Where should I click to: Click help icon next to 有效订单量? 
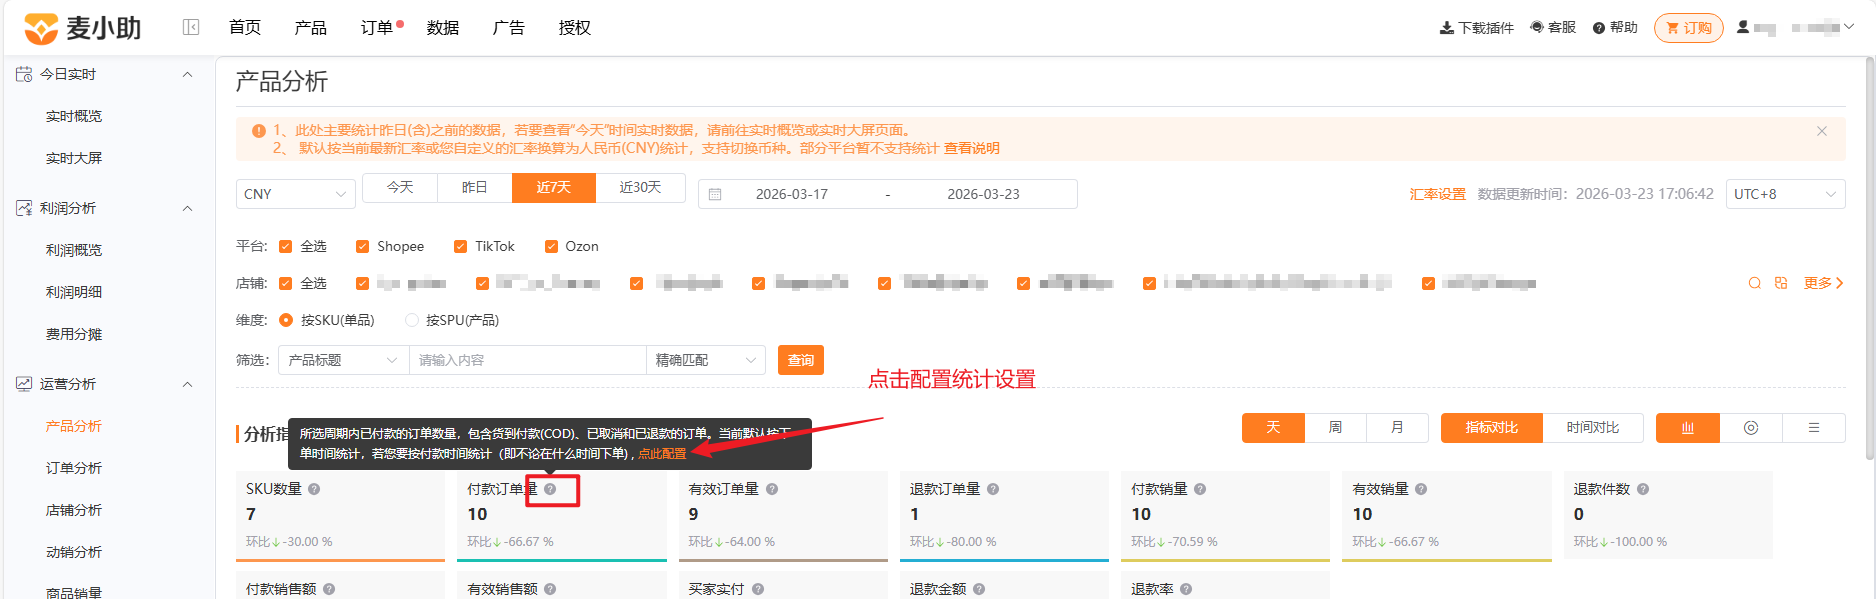(772, 489)
